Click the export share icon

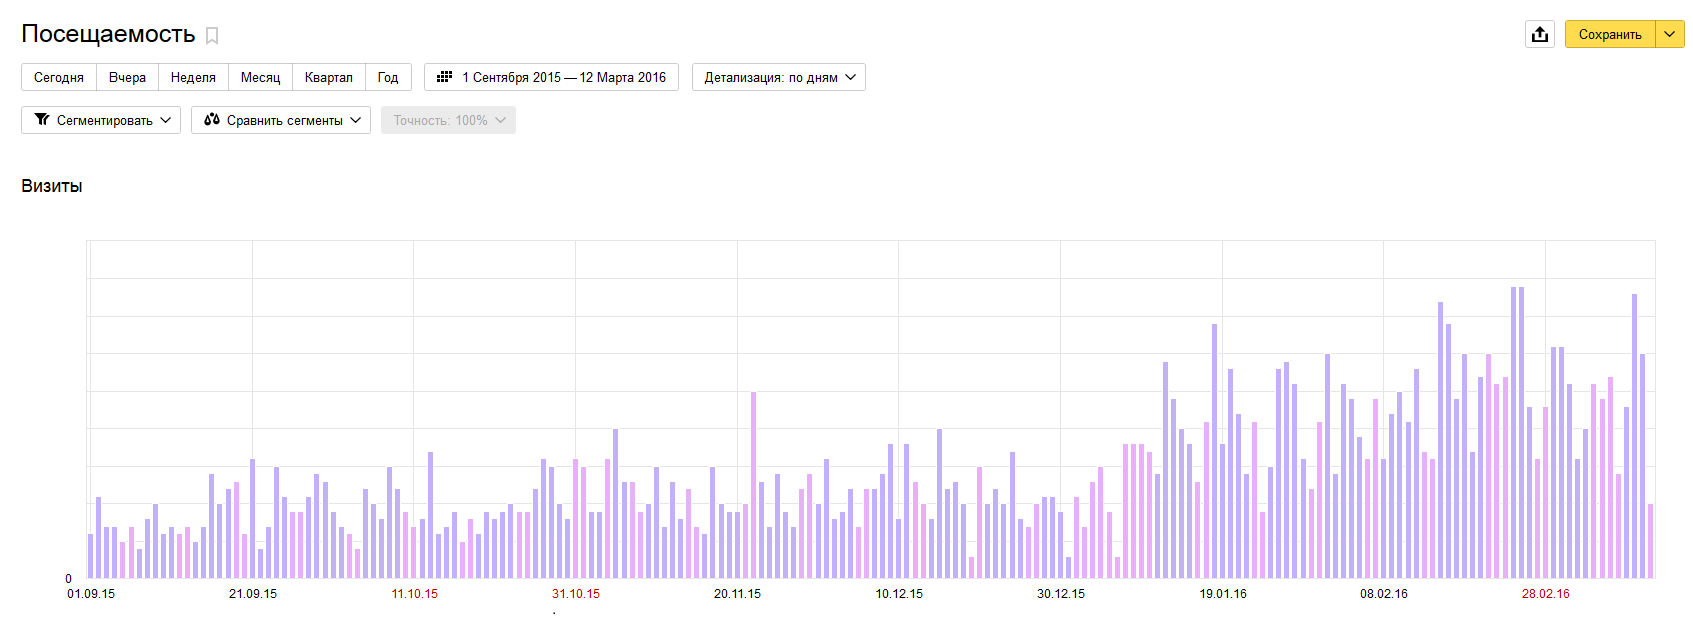[x=1540, y=34]
